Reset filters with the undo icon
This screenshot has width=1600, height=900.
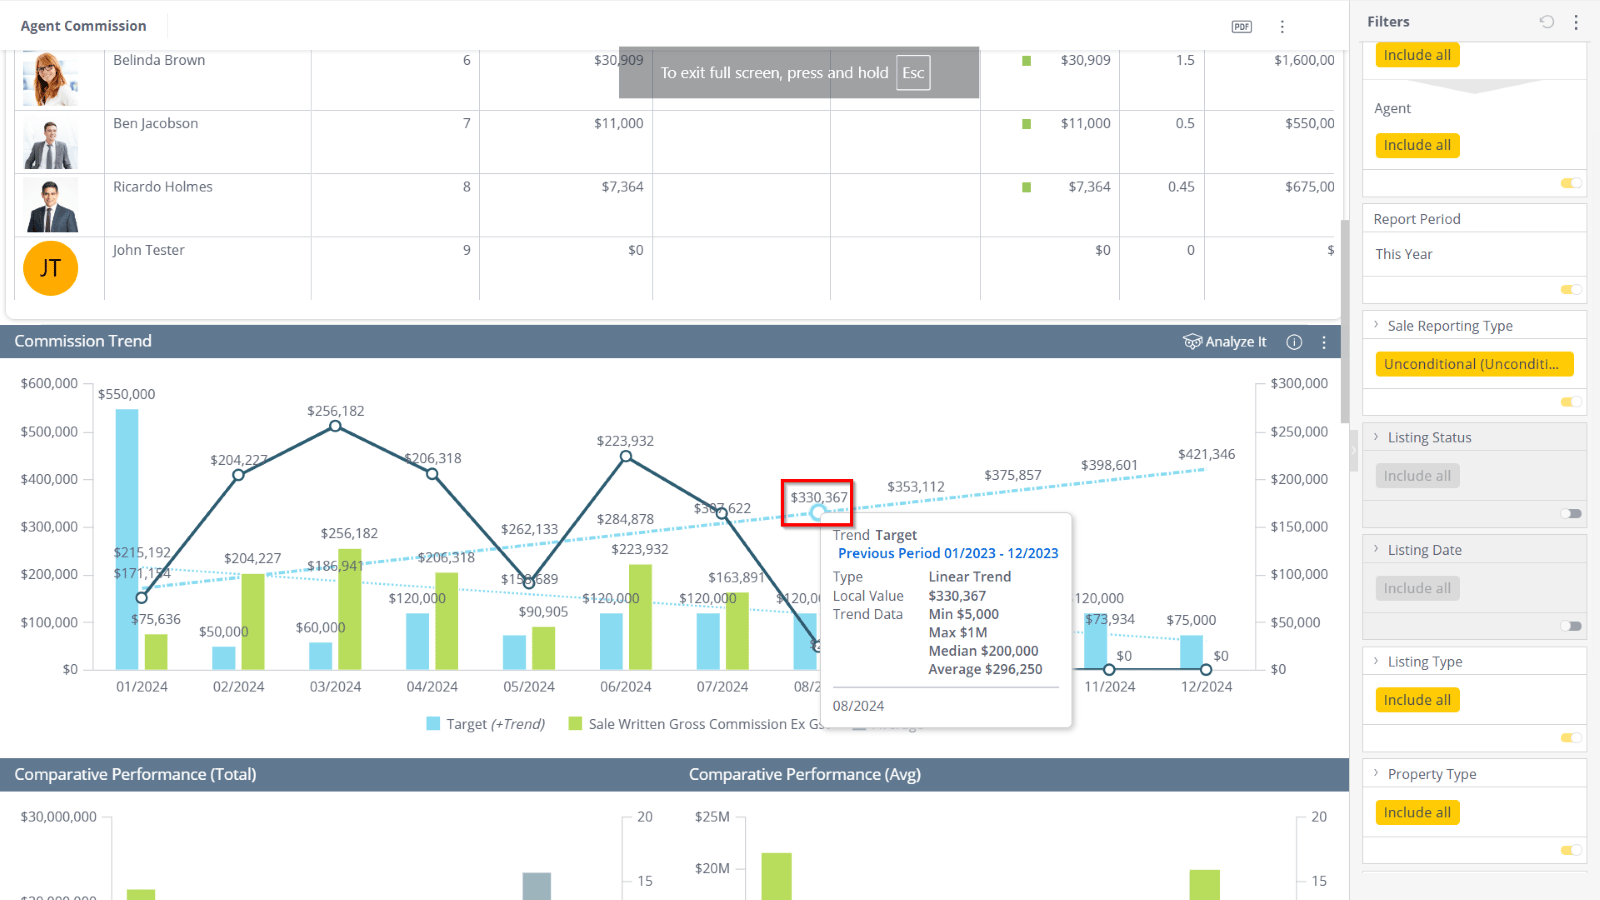pos(1547,22)
